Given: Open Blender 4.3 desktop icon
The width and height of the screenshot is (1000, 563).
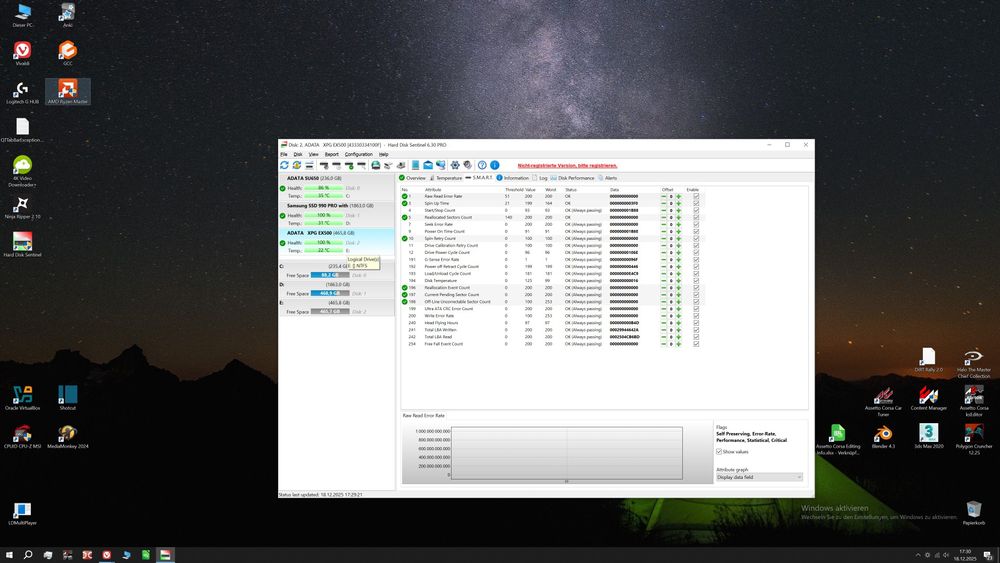Looking at the screenshot, I should point(883,436).
